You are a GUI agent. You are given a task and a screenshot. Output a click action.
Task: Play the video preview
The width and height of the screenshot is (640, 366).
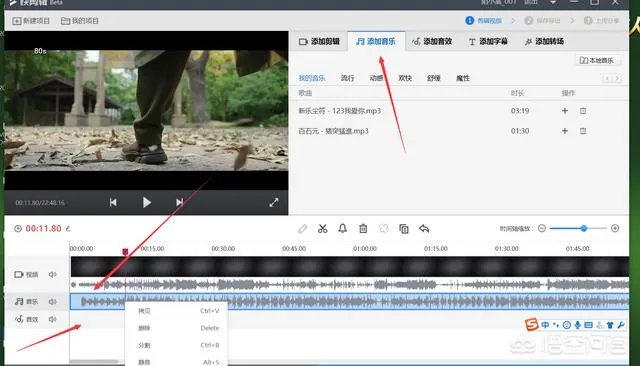tap(147, 202)
